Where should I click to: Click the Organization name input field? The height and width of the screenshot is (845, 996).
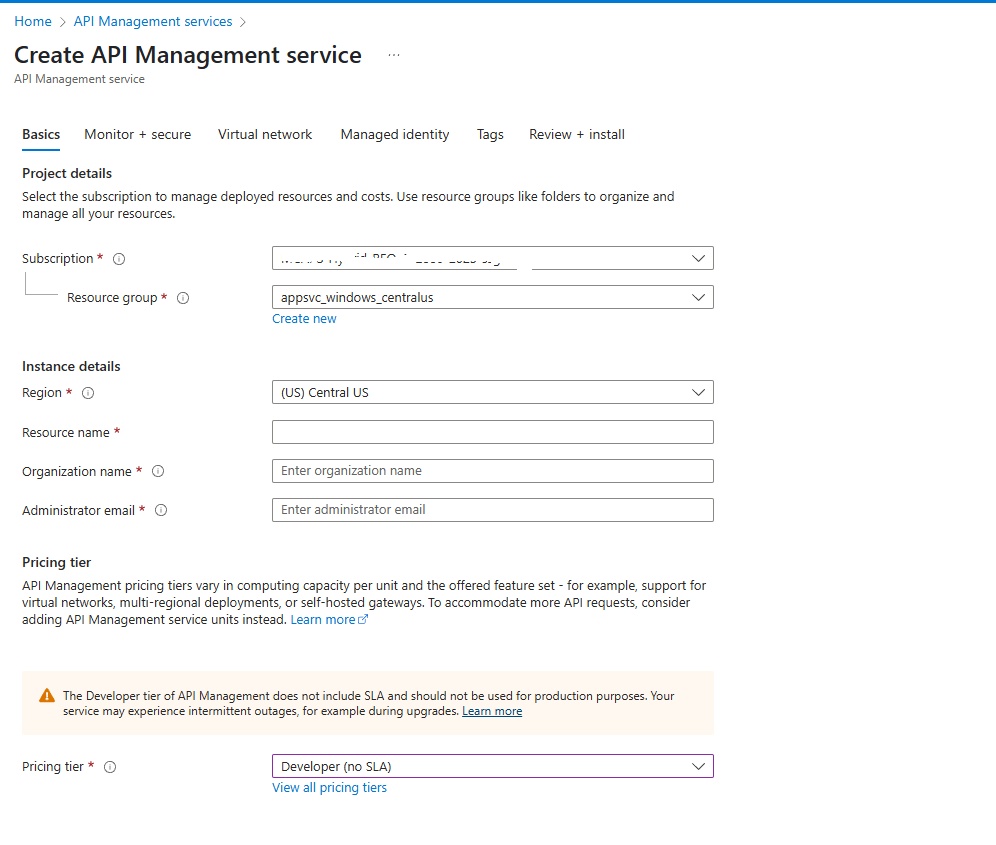493,471
